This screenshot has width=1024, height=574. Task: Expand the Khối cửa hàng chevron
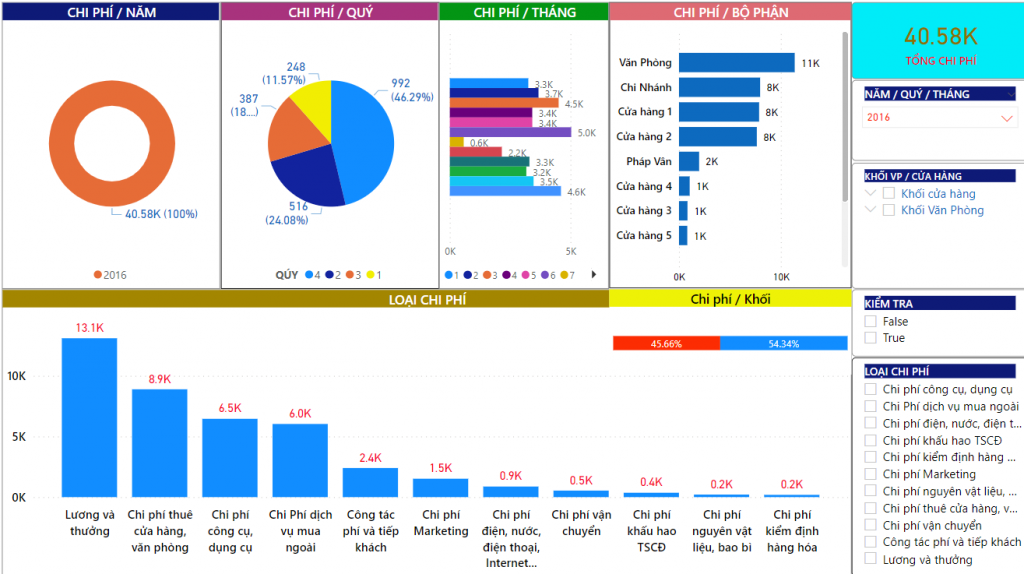[x=870, y=193]
